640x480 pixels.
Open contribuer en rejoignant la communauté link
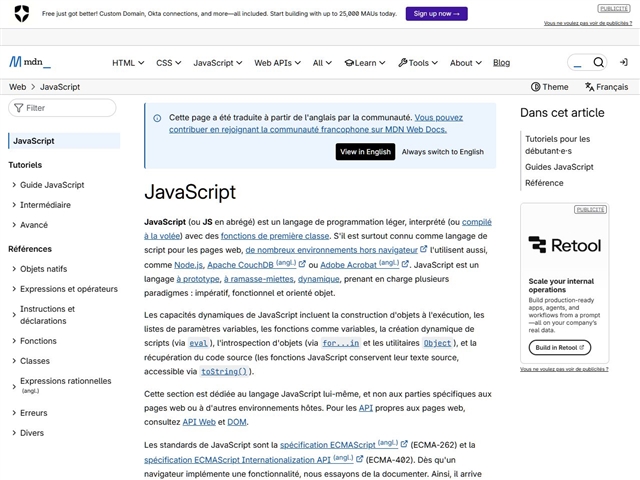pyautogui.click(x=308, y=129)
